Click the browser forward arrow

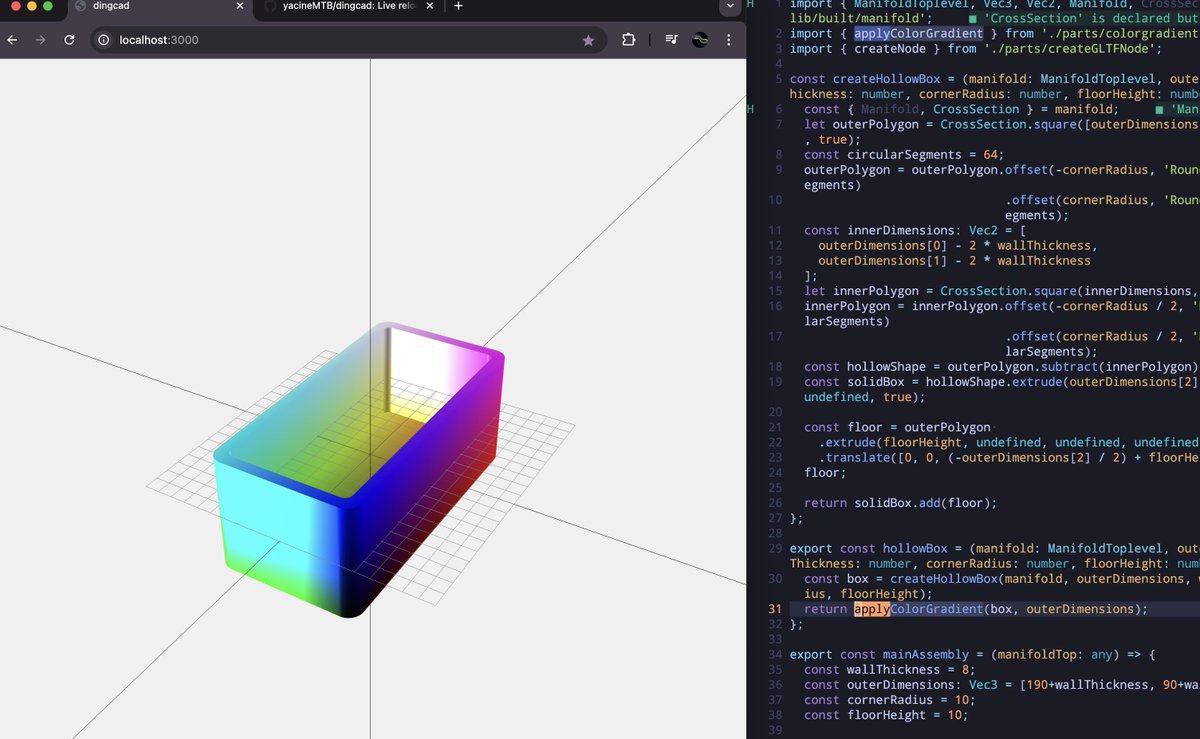pos(40,40)
